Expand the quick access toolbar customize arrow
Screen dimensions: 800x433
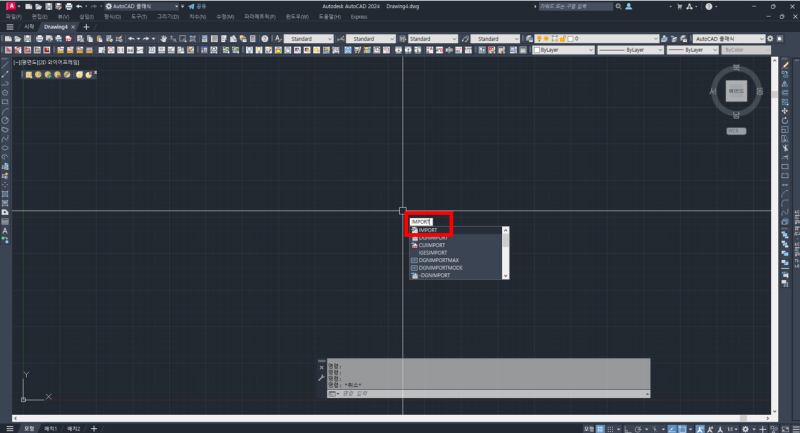[183, 7]
